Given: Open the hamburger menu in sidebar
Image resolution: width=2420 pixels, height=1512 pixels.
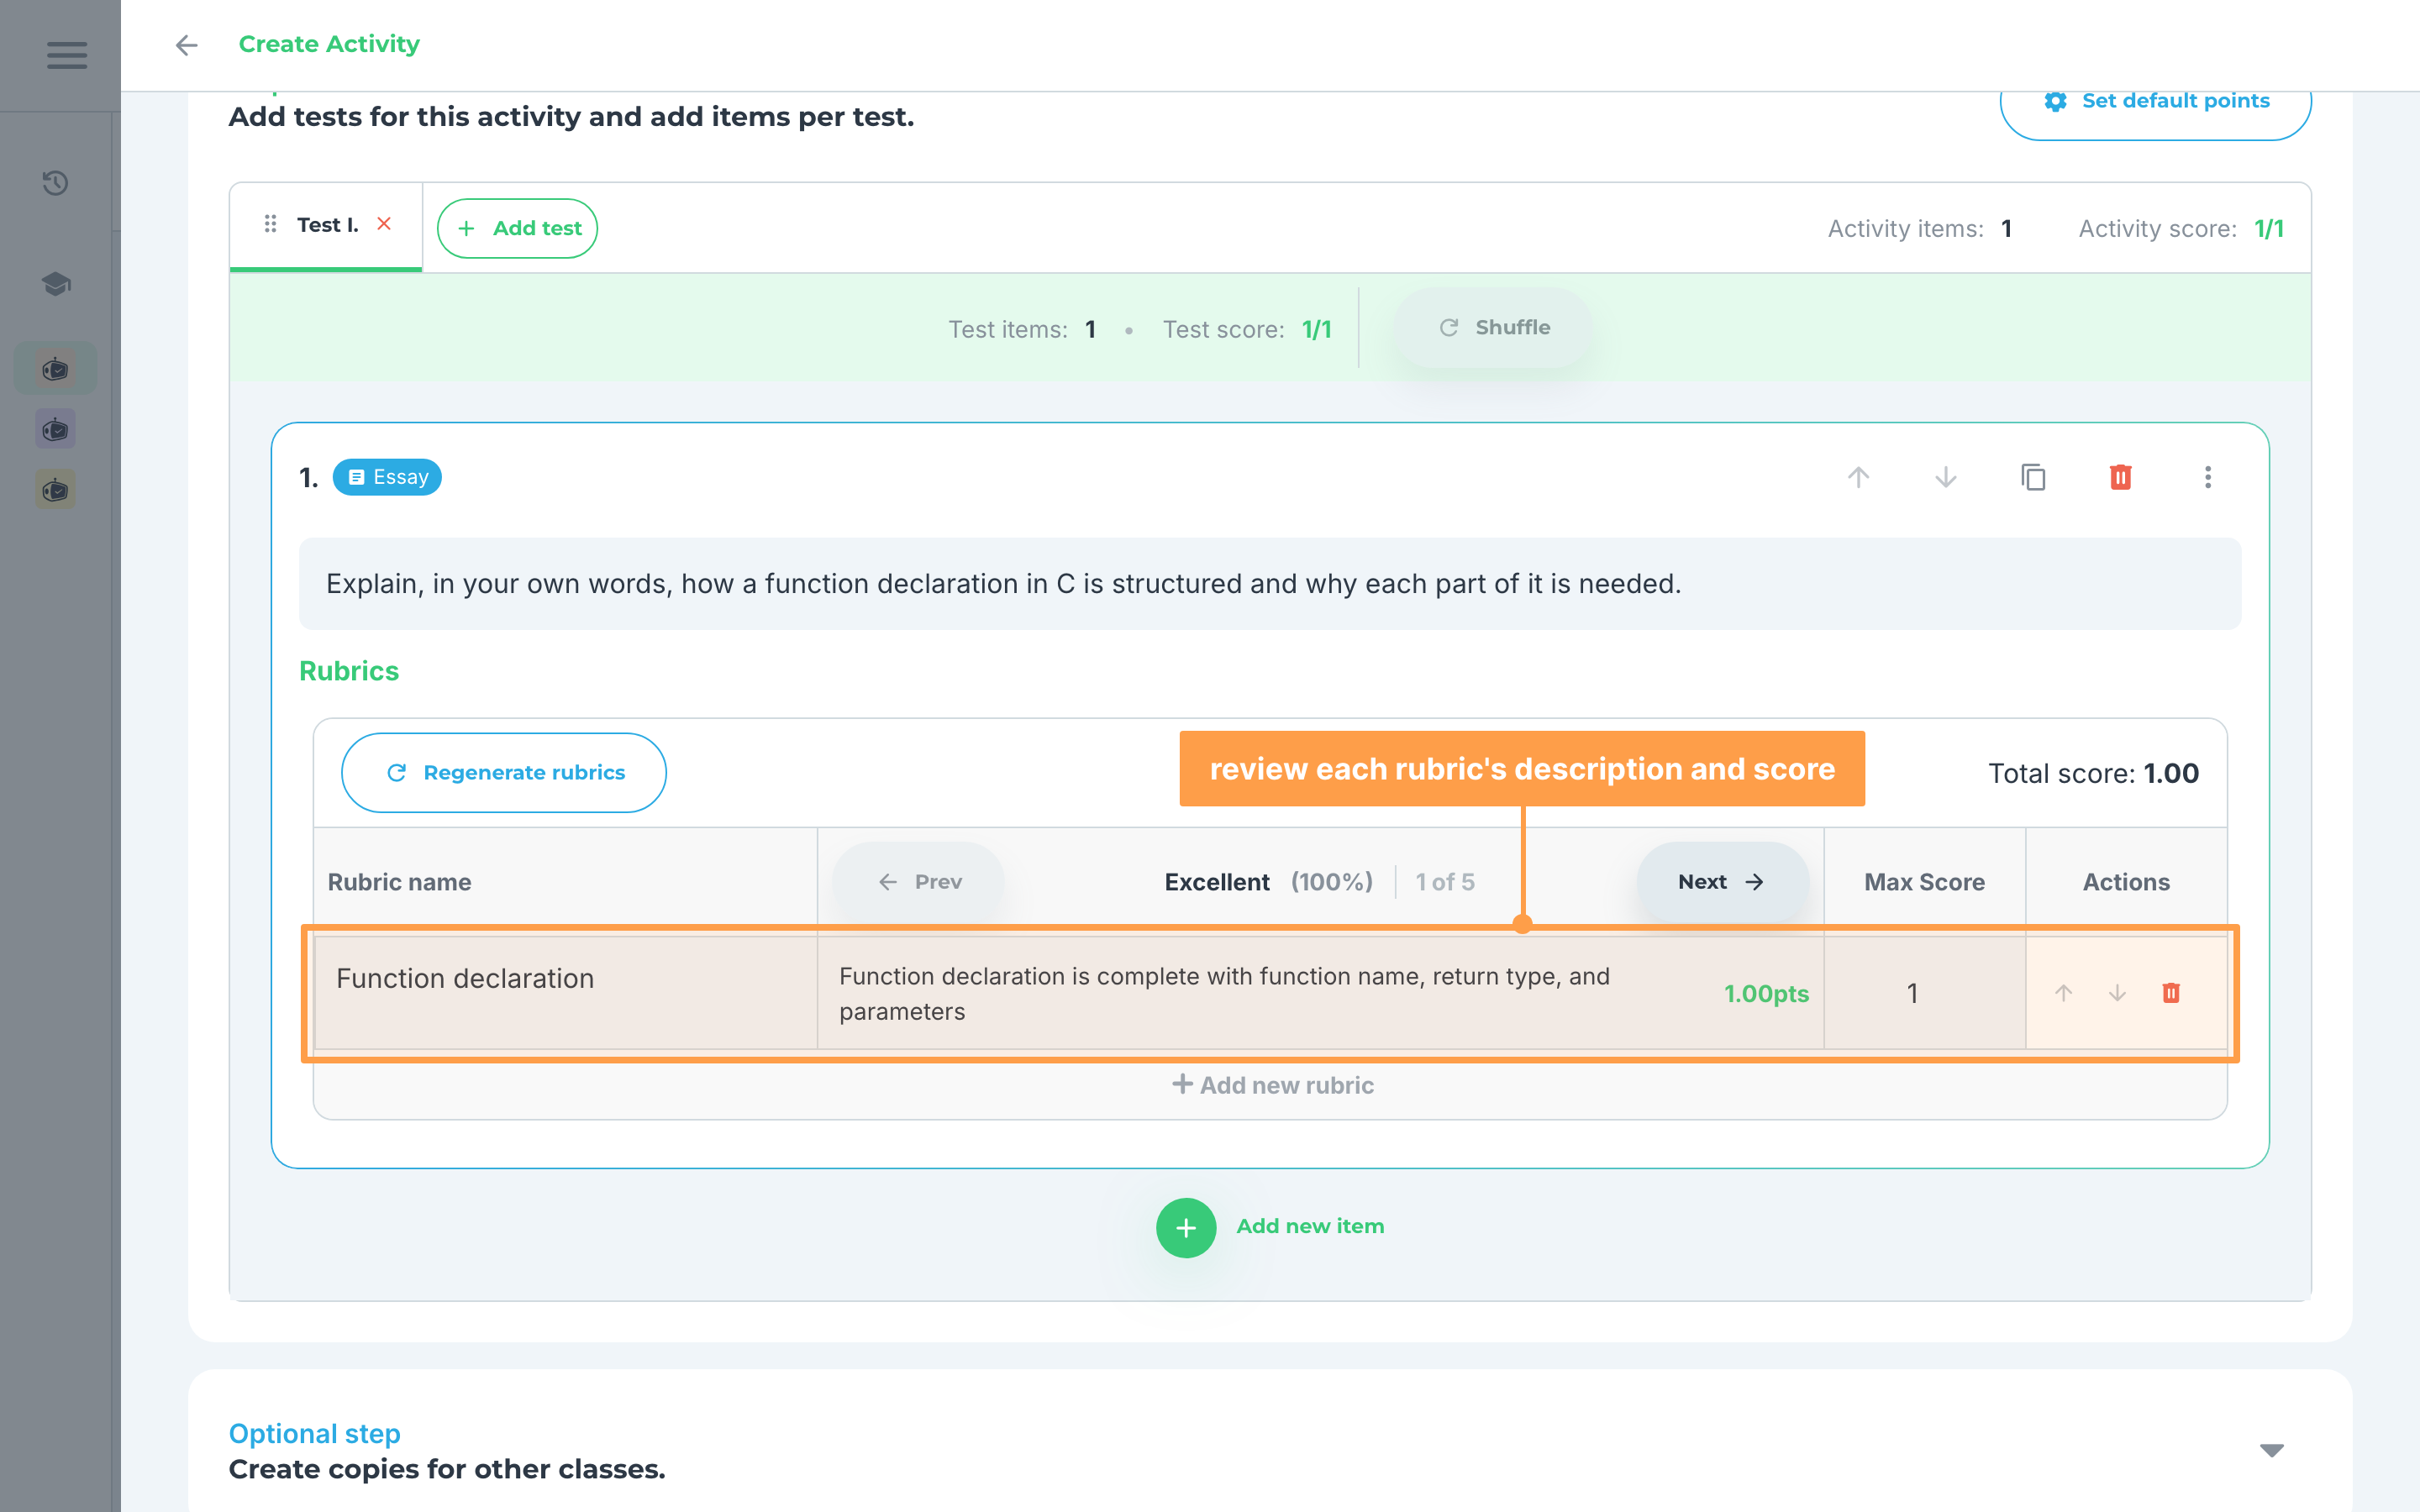Looking at the screenshot, I should [67, 55].
